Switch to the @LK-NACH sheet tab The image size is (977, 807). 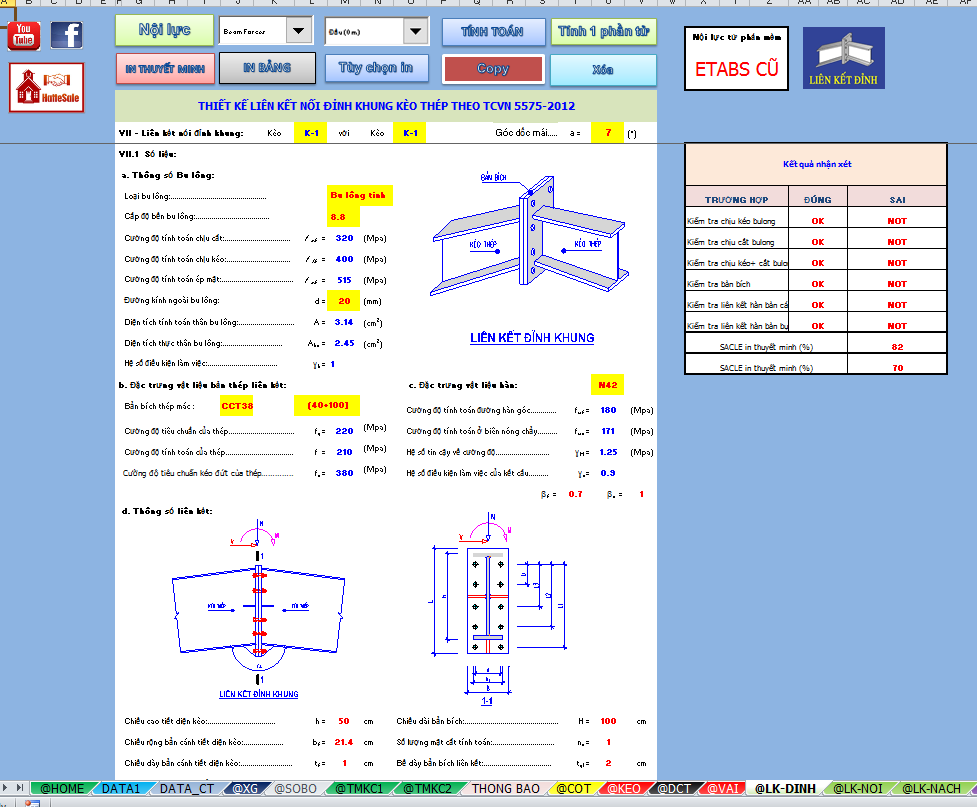tap(932, 788)
